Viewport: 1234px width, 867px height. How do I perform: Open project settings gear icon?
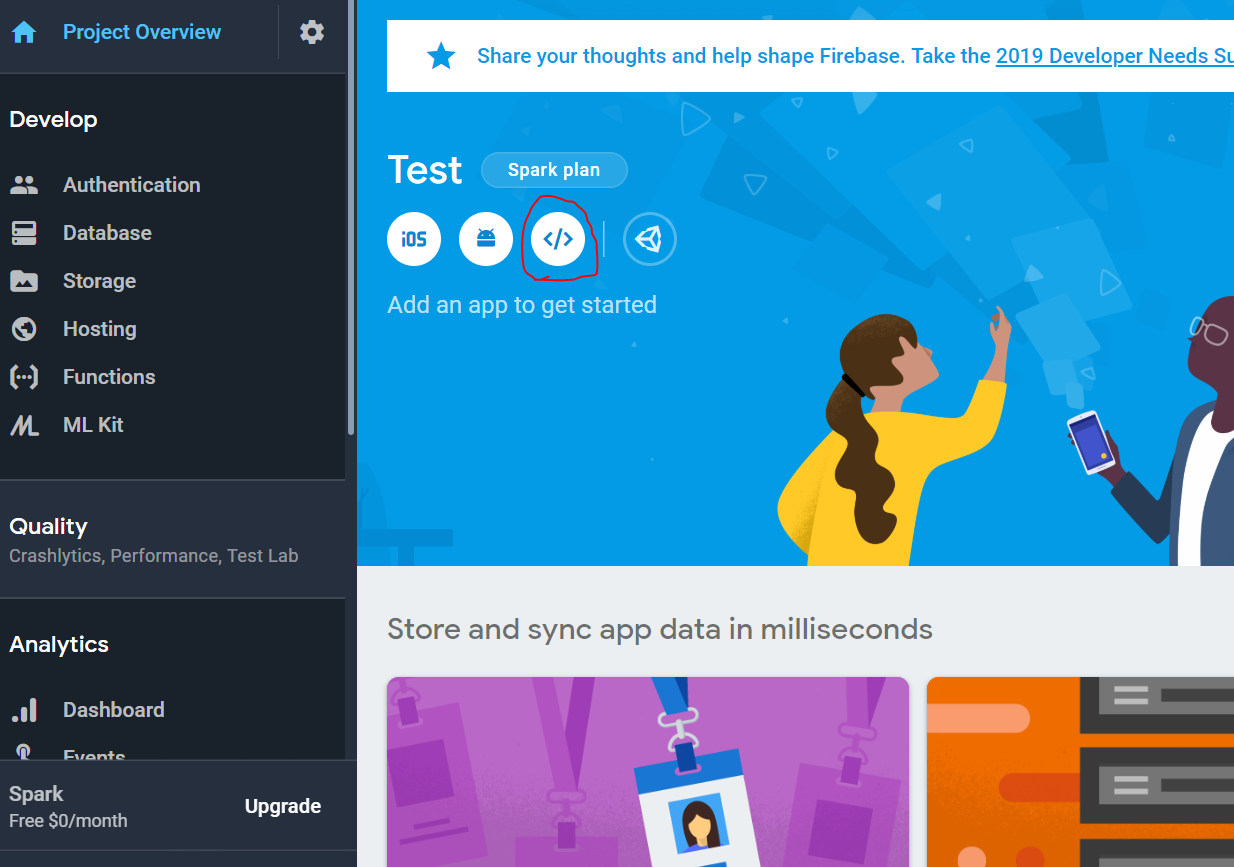(x=312, y=32)
